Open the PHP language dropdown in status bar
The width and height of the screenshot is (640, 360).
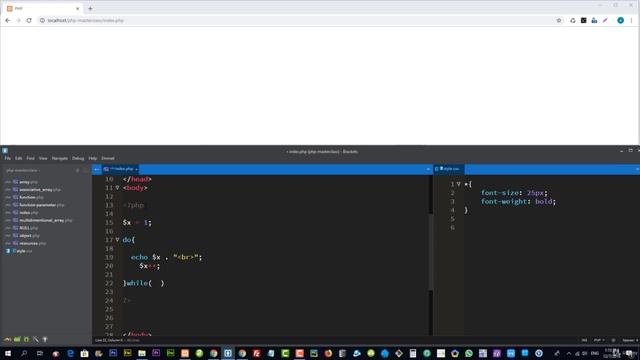pos(599,340)
